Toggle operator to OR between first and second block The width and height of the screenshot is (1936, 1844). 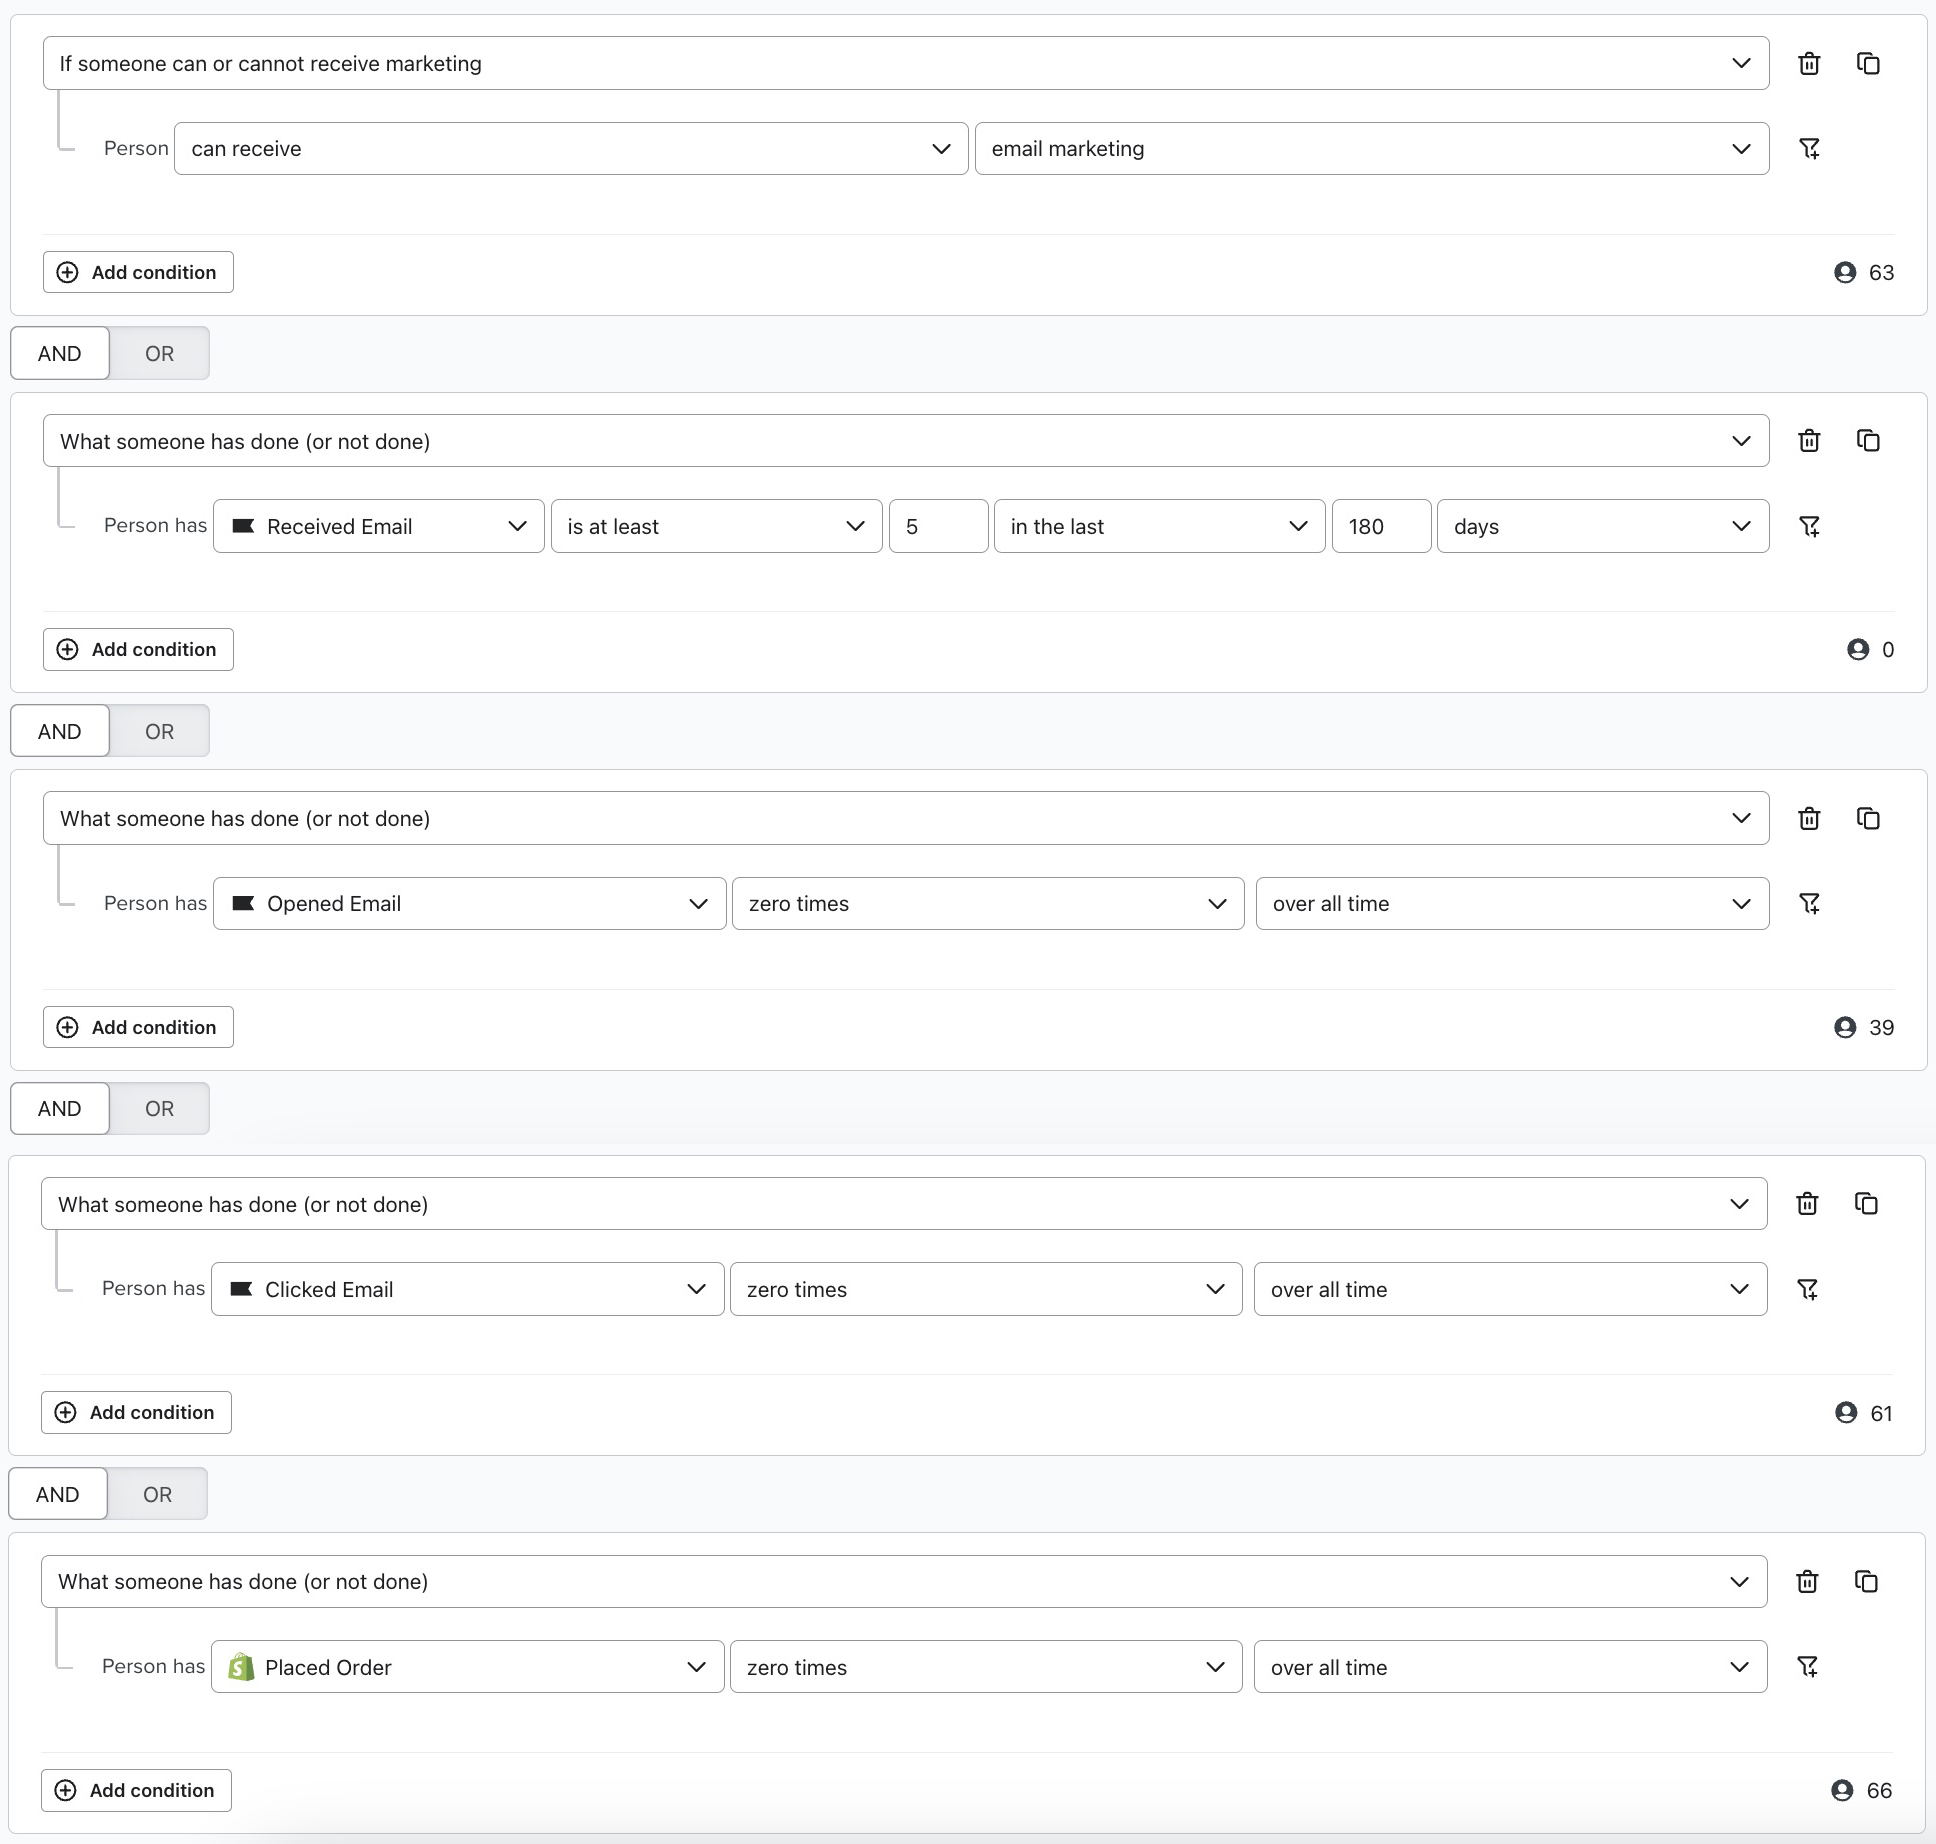pyautogui.click(x=157, y=353)
